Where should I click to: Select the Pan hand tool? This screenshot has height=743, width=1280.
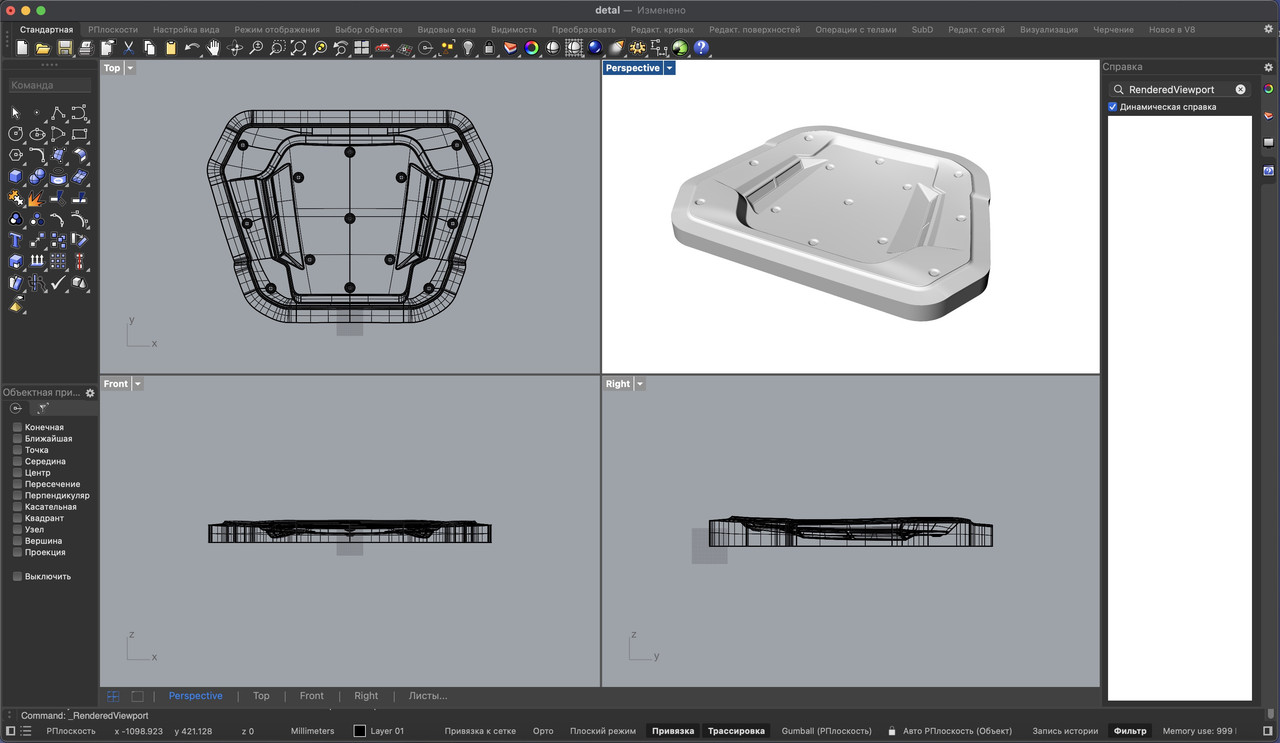pos(214,48)
